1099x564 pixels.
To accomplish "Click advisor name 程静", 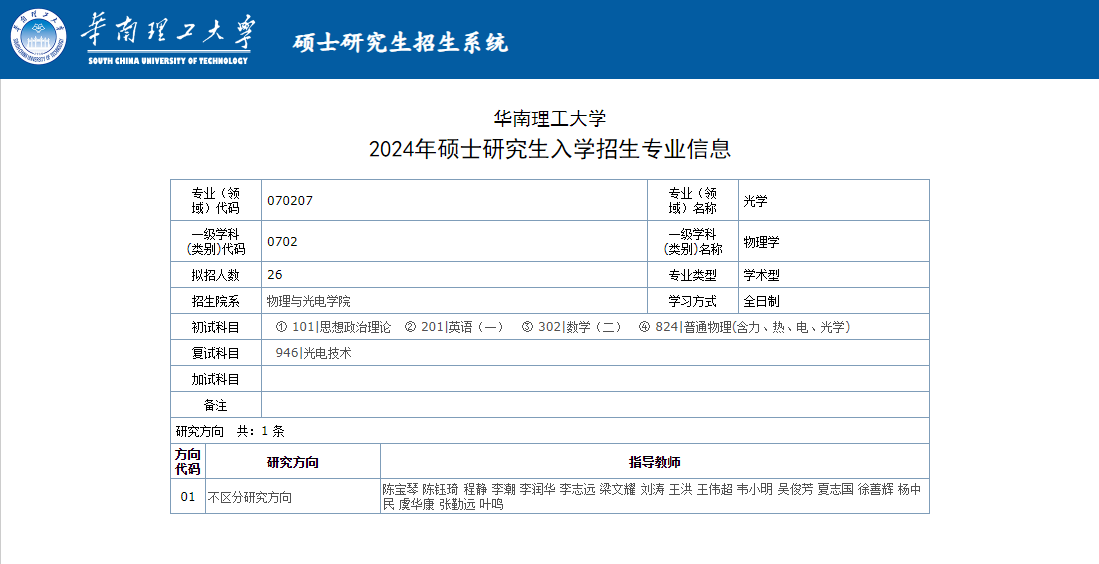I will (475, 489).
